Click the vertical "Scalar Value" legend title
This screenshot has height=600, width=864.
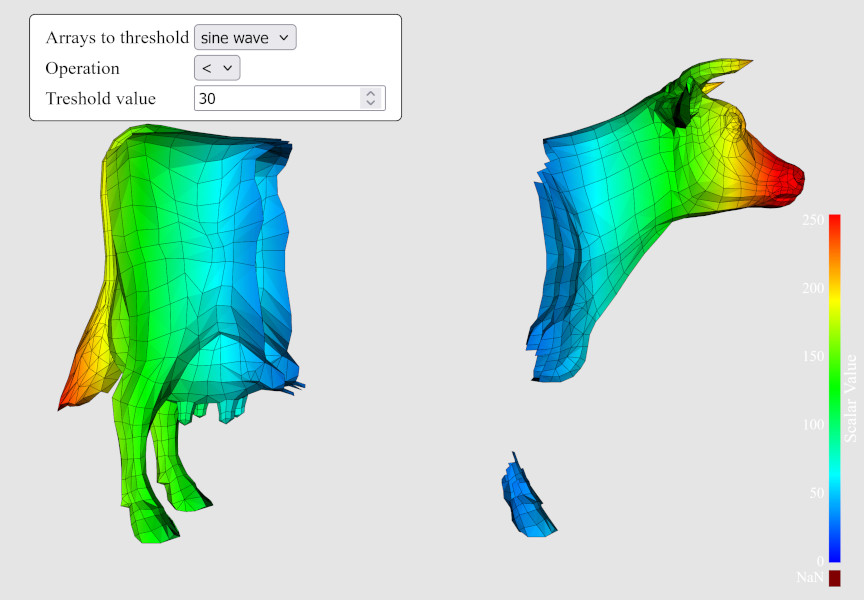[x=850, y=398]
